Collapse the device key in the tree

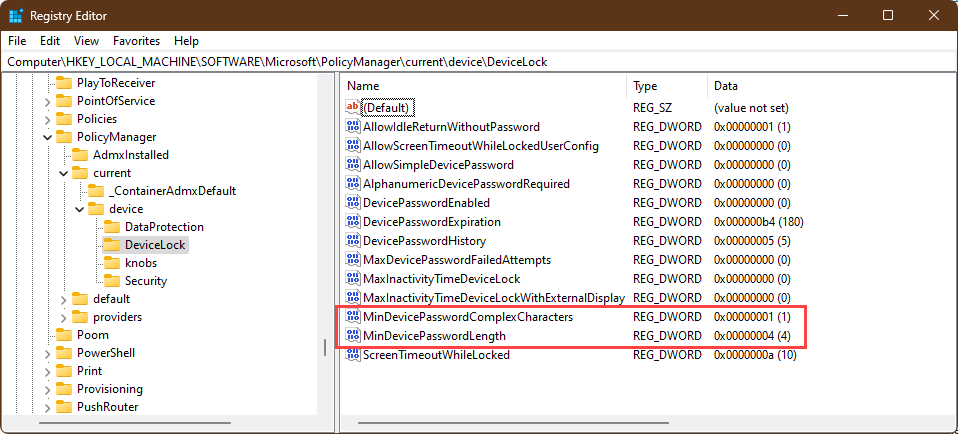coord(79,209)
